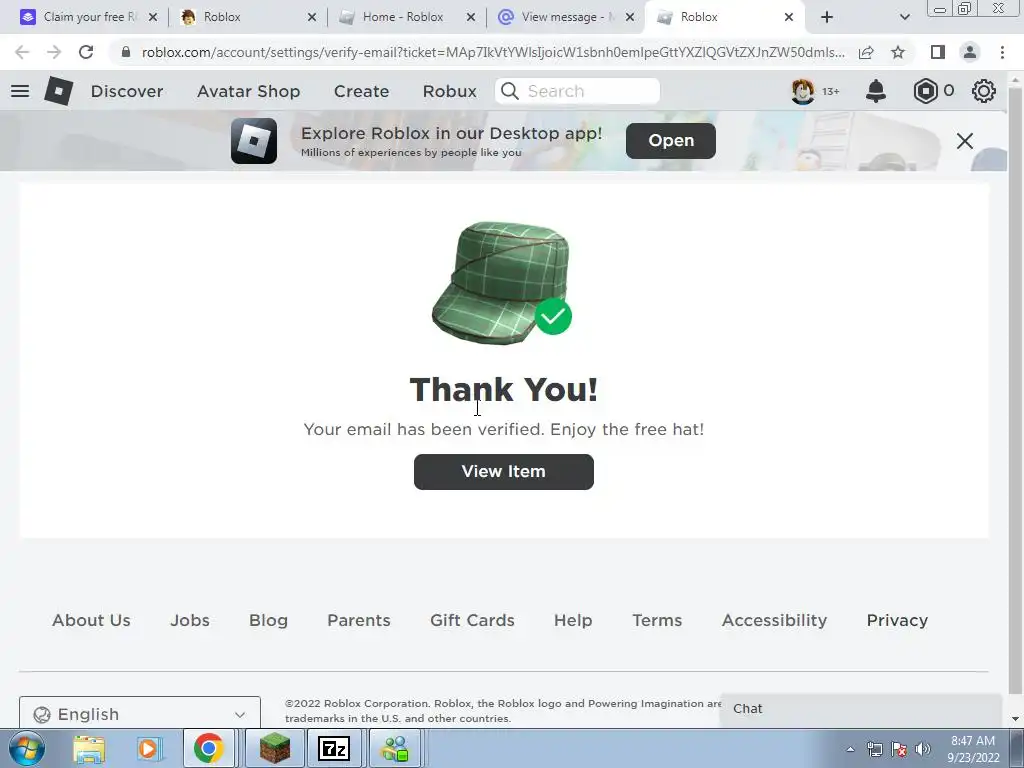
Task: Open Windows Explorer from taskbar
Action: click(89, 749)
